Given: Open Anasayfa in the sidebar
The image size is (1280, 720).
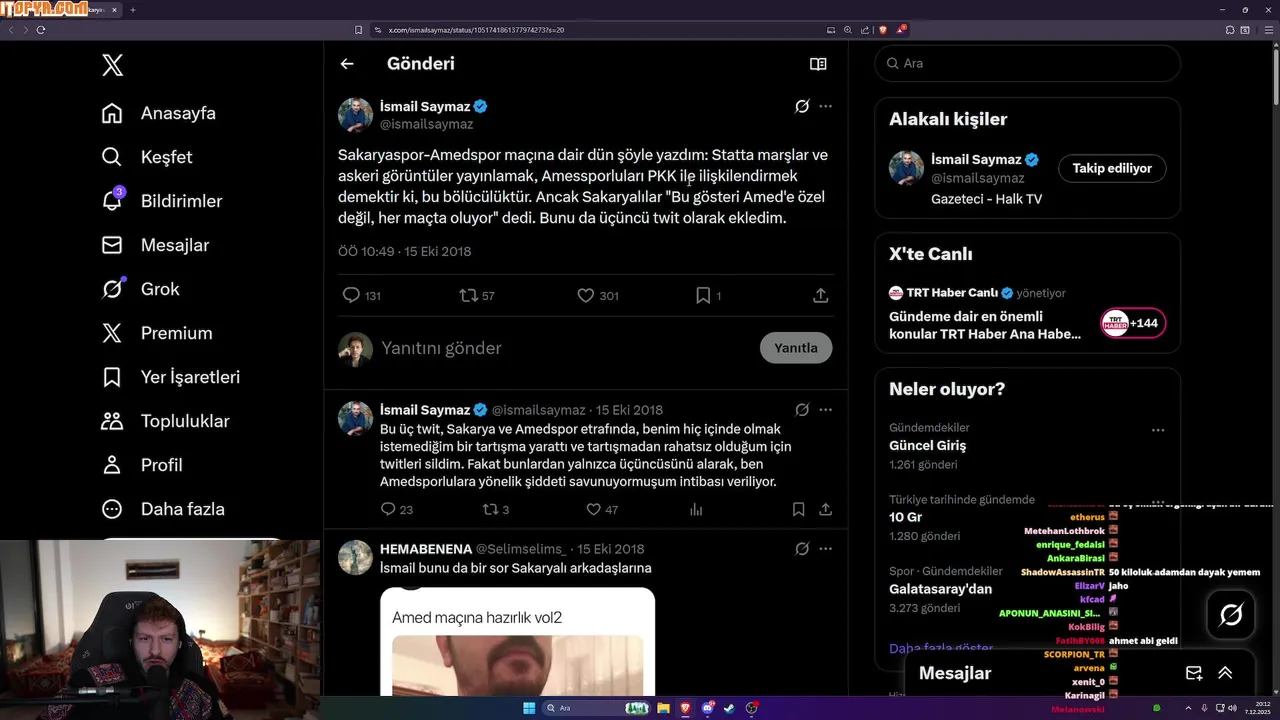Looking at the screenshot, I should [x=159, y=113].
